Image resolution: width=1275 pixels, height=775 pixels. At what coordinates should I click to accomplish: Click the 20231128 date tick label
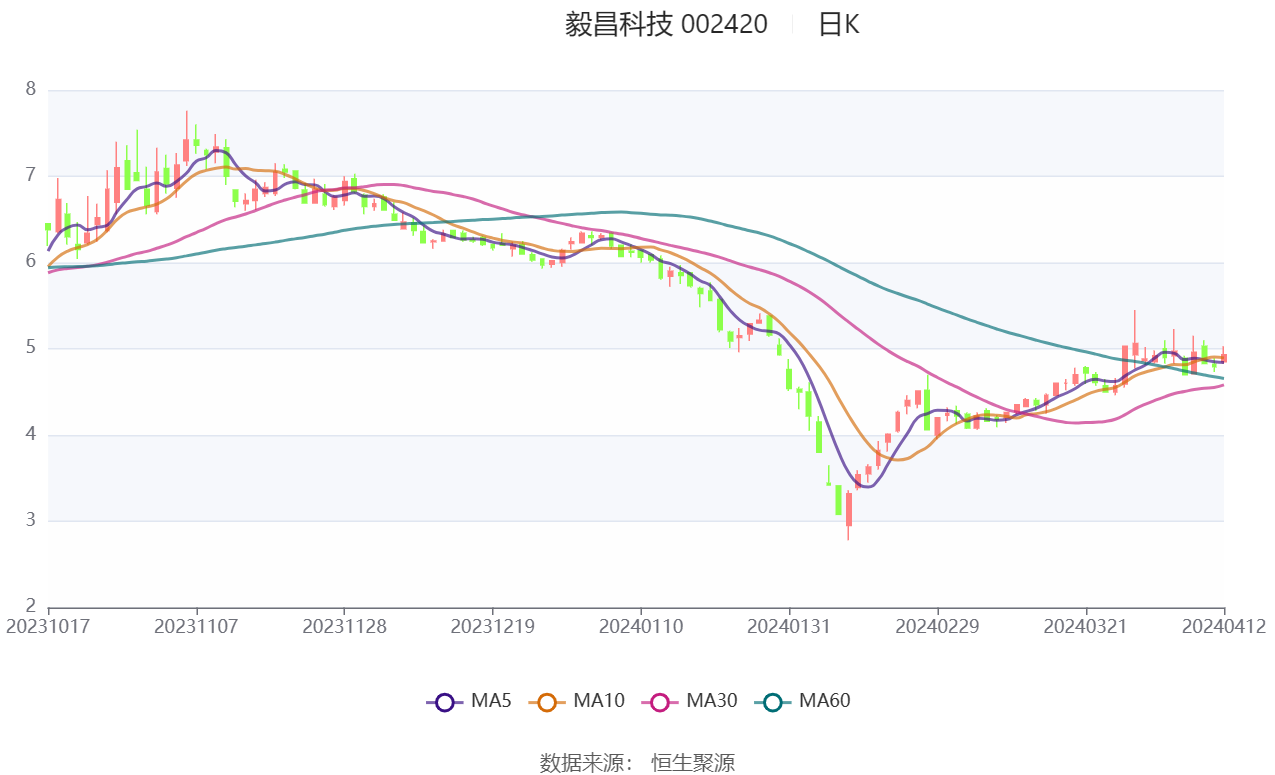[x=344, y=627]
